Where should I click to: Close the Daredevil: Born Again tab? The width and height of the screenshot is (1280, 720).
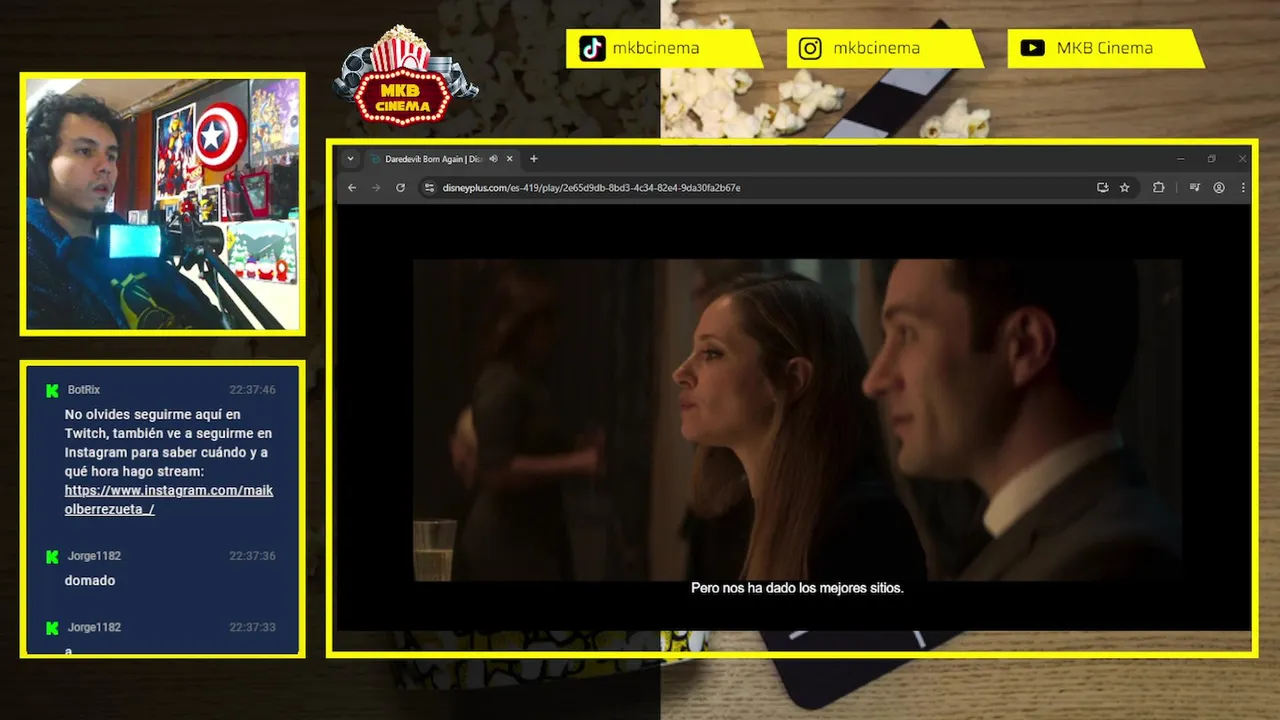510,159
